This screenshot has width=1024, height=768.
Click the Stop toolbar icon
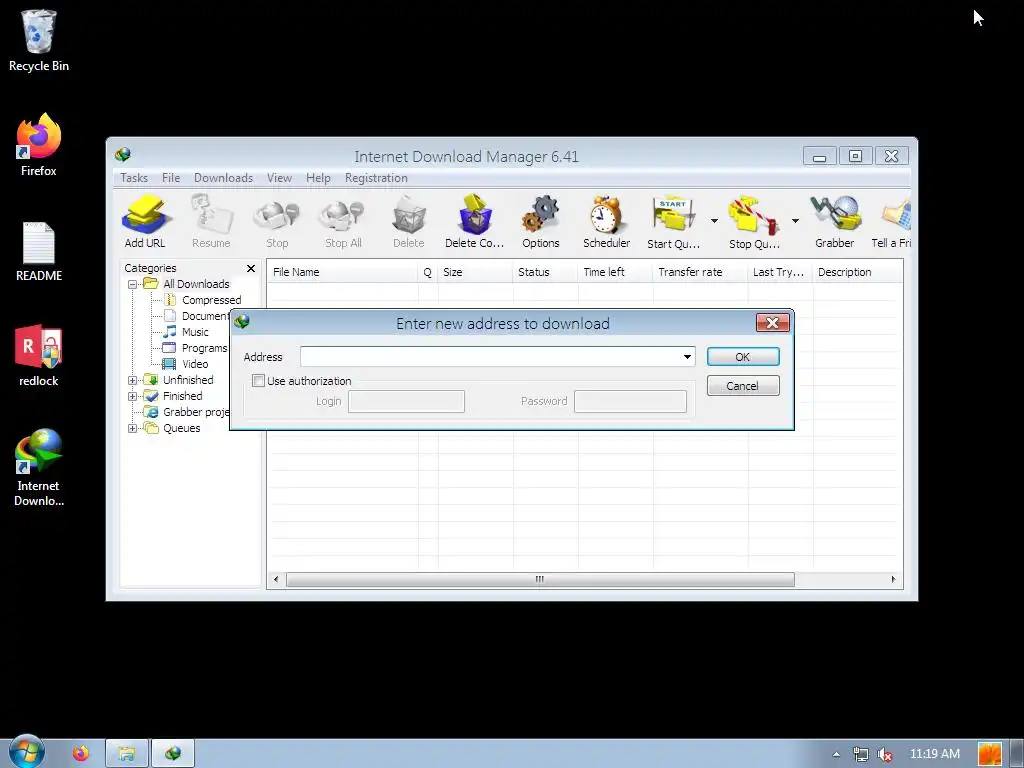(277, 221)
